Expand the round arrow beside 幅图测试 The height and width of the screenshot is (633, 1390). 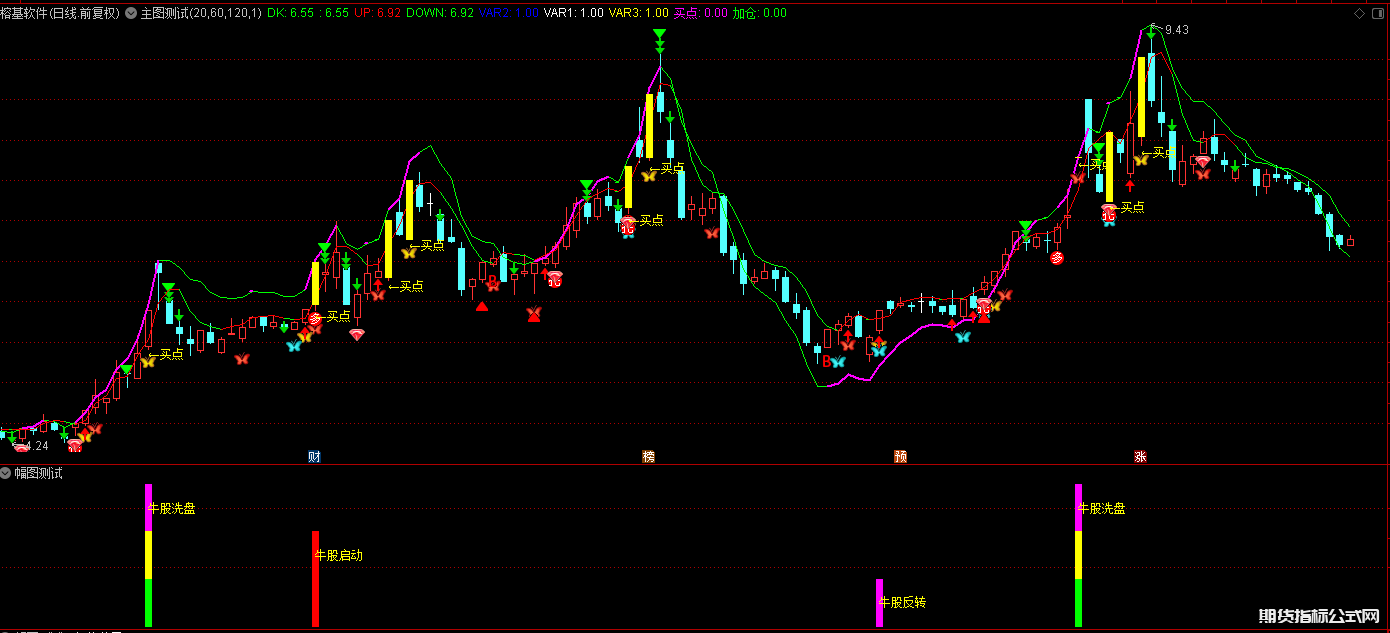(x=6, y=473)
